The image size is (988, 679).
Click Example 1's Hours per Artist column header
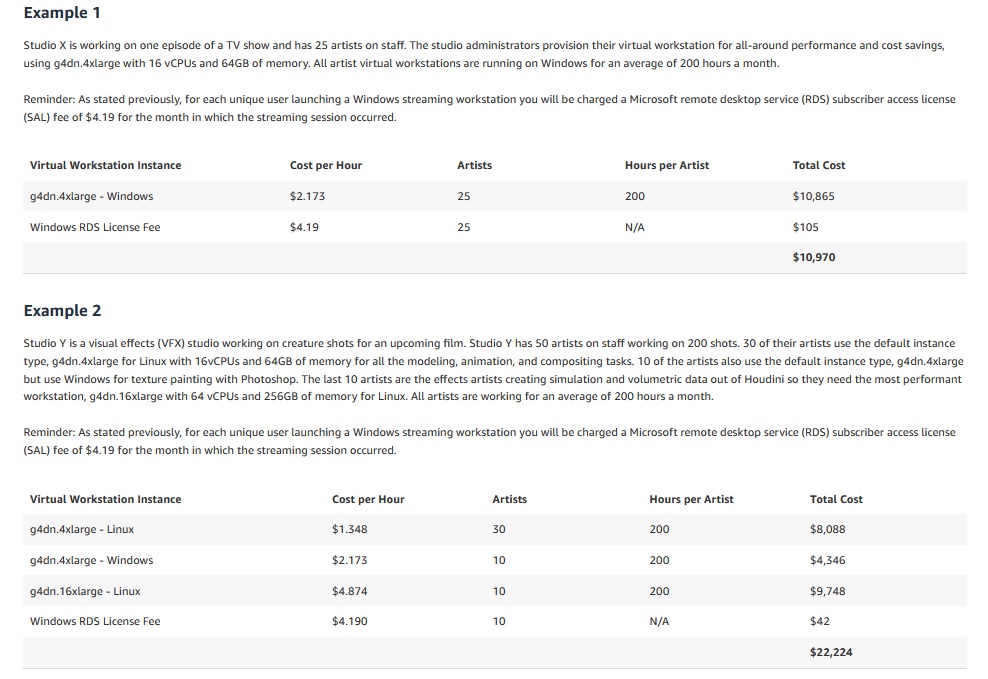(666, 166)
